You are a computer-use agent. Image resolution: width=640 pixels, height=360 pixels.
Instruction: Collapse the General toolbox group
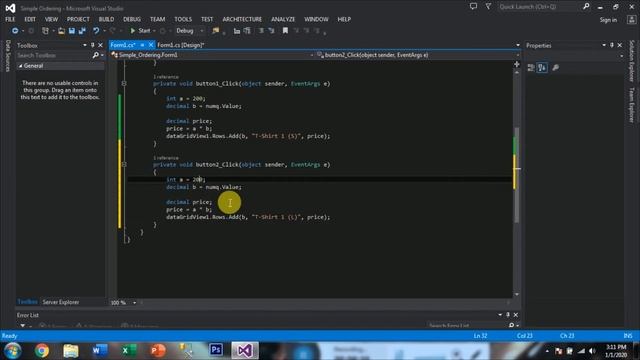click(20, 66)
